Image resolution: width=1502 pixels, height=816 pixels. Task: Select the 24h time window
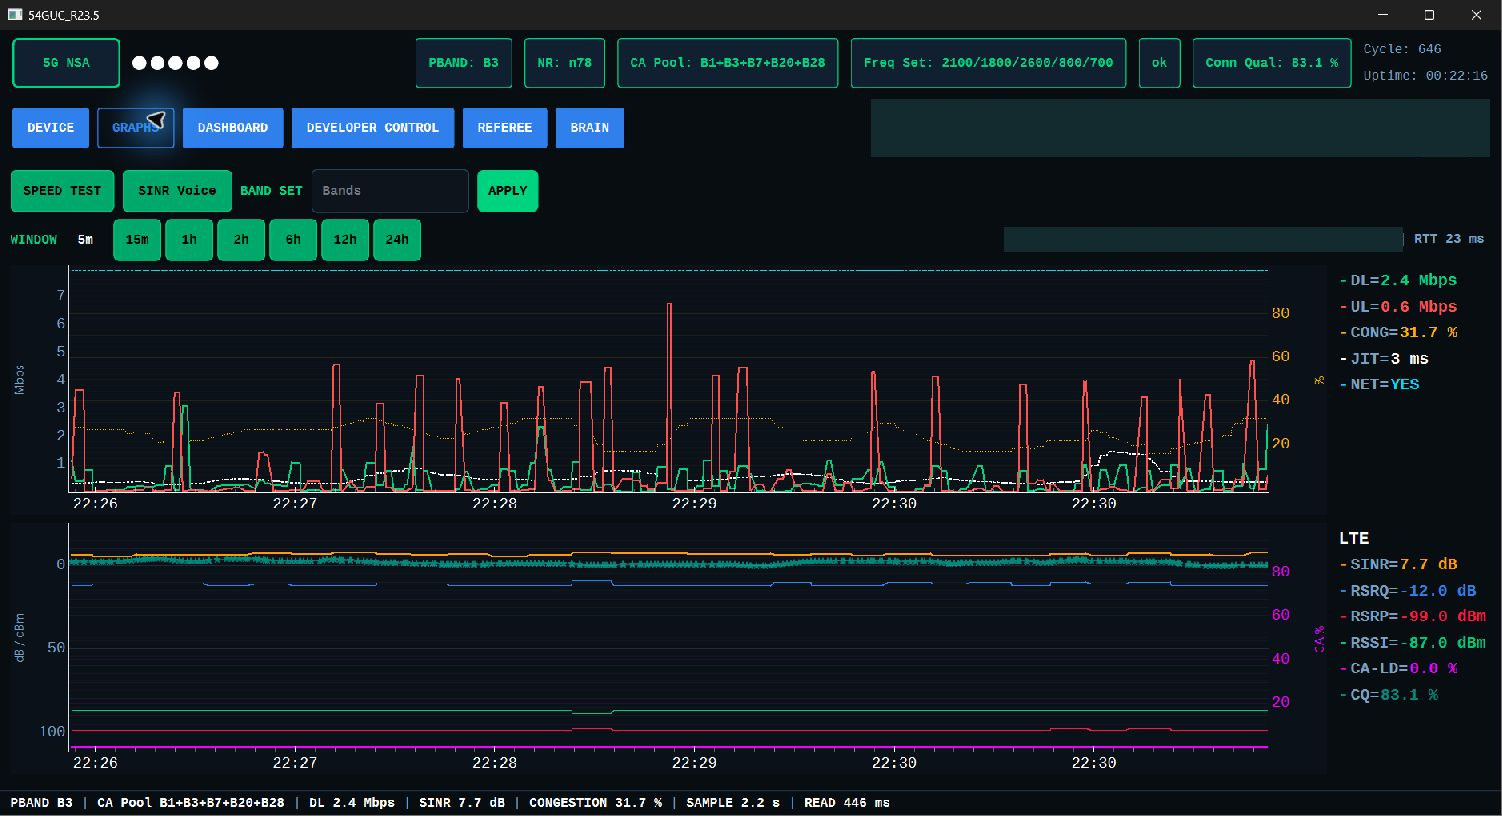pos(397,240)
